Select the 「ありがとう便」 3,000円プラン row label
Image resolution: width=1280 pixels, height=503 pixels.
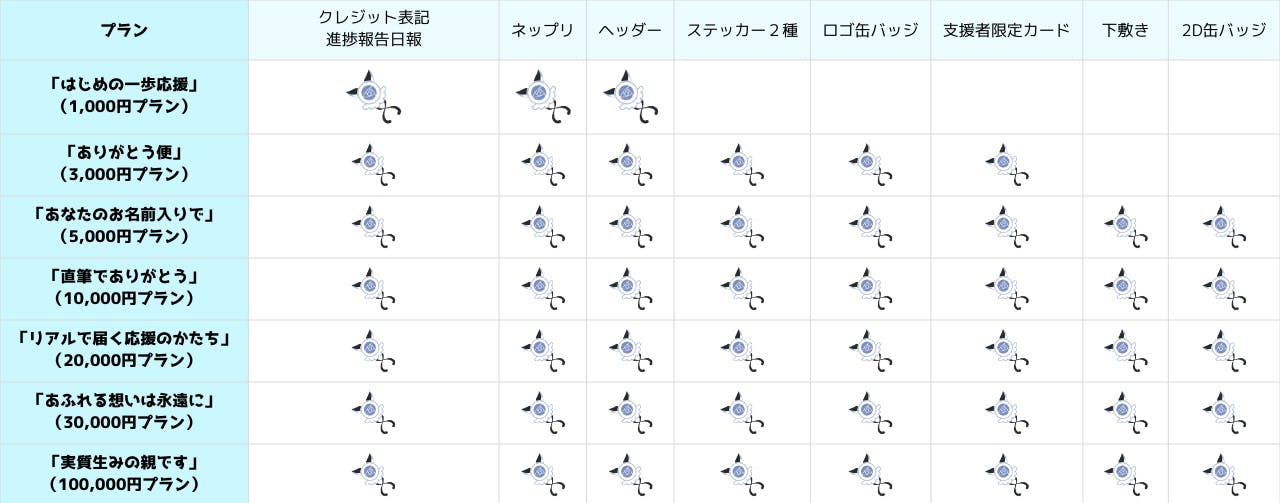tap(124, 164)
